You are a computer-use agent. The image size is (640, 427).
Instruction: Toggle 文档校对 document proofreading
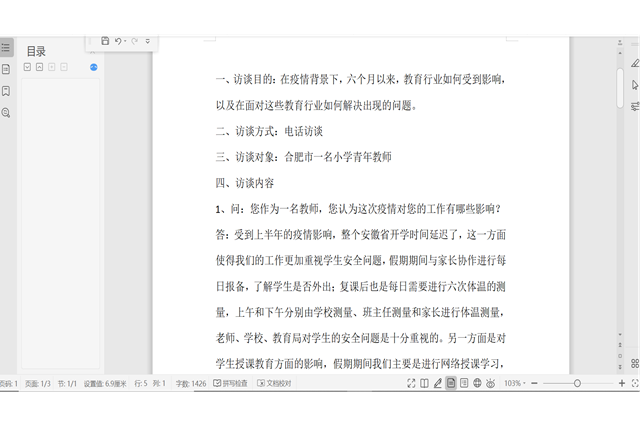[273, 383]
